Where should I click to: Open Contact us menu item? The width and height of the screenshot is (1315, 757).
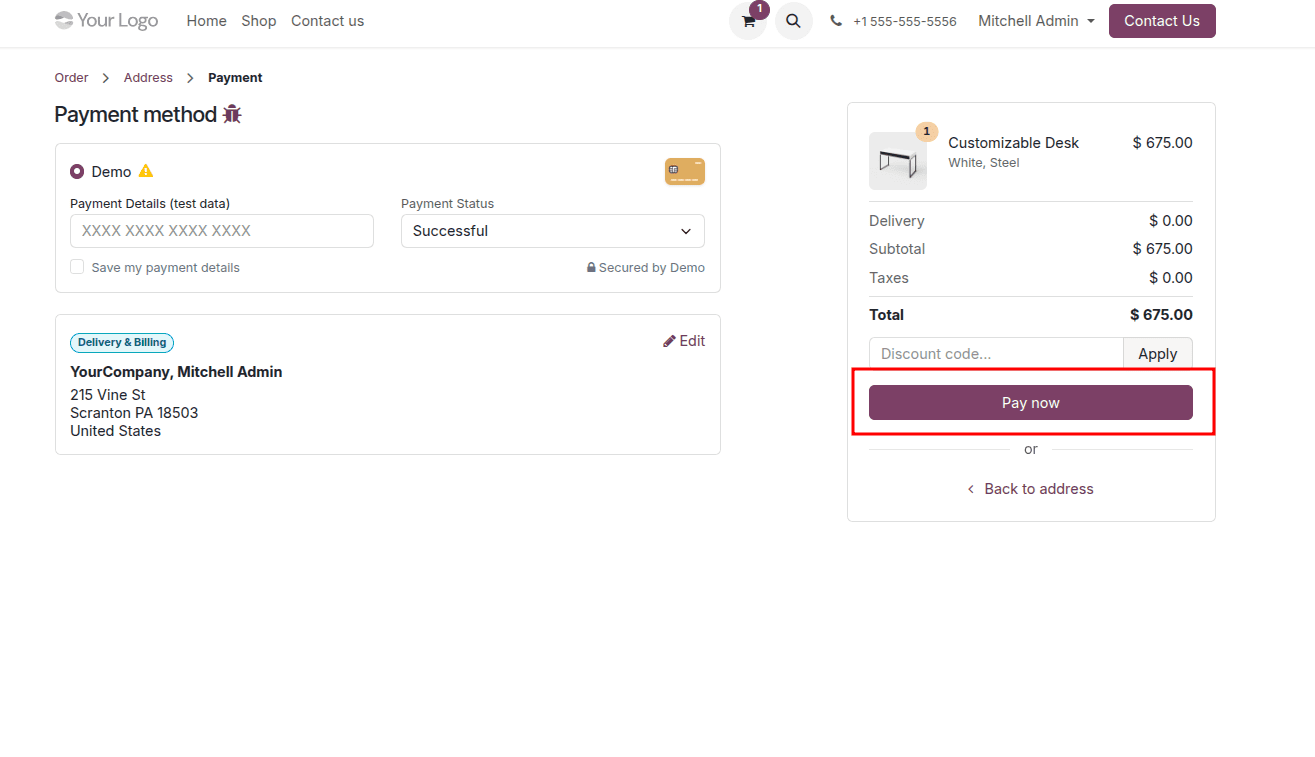328,21
